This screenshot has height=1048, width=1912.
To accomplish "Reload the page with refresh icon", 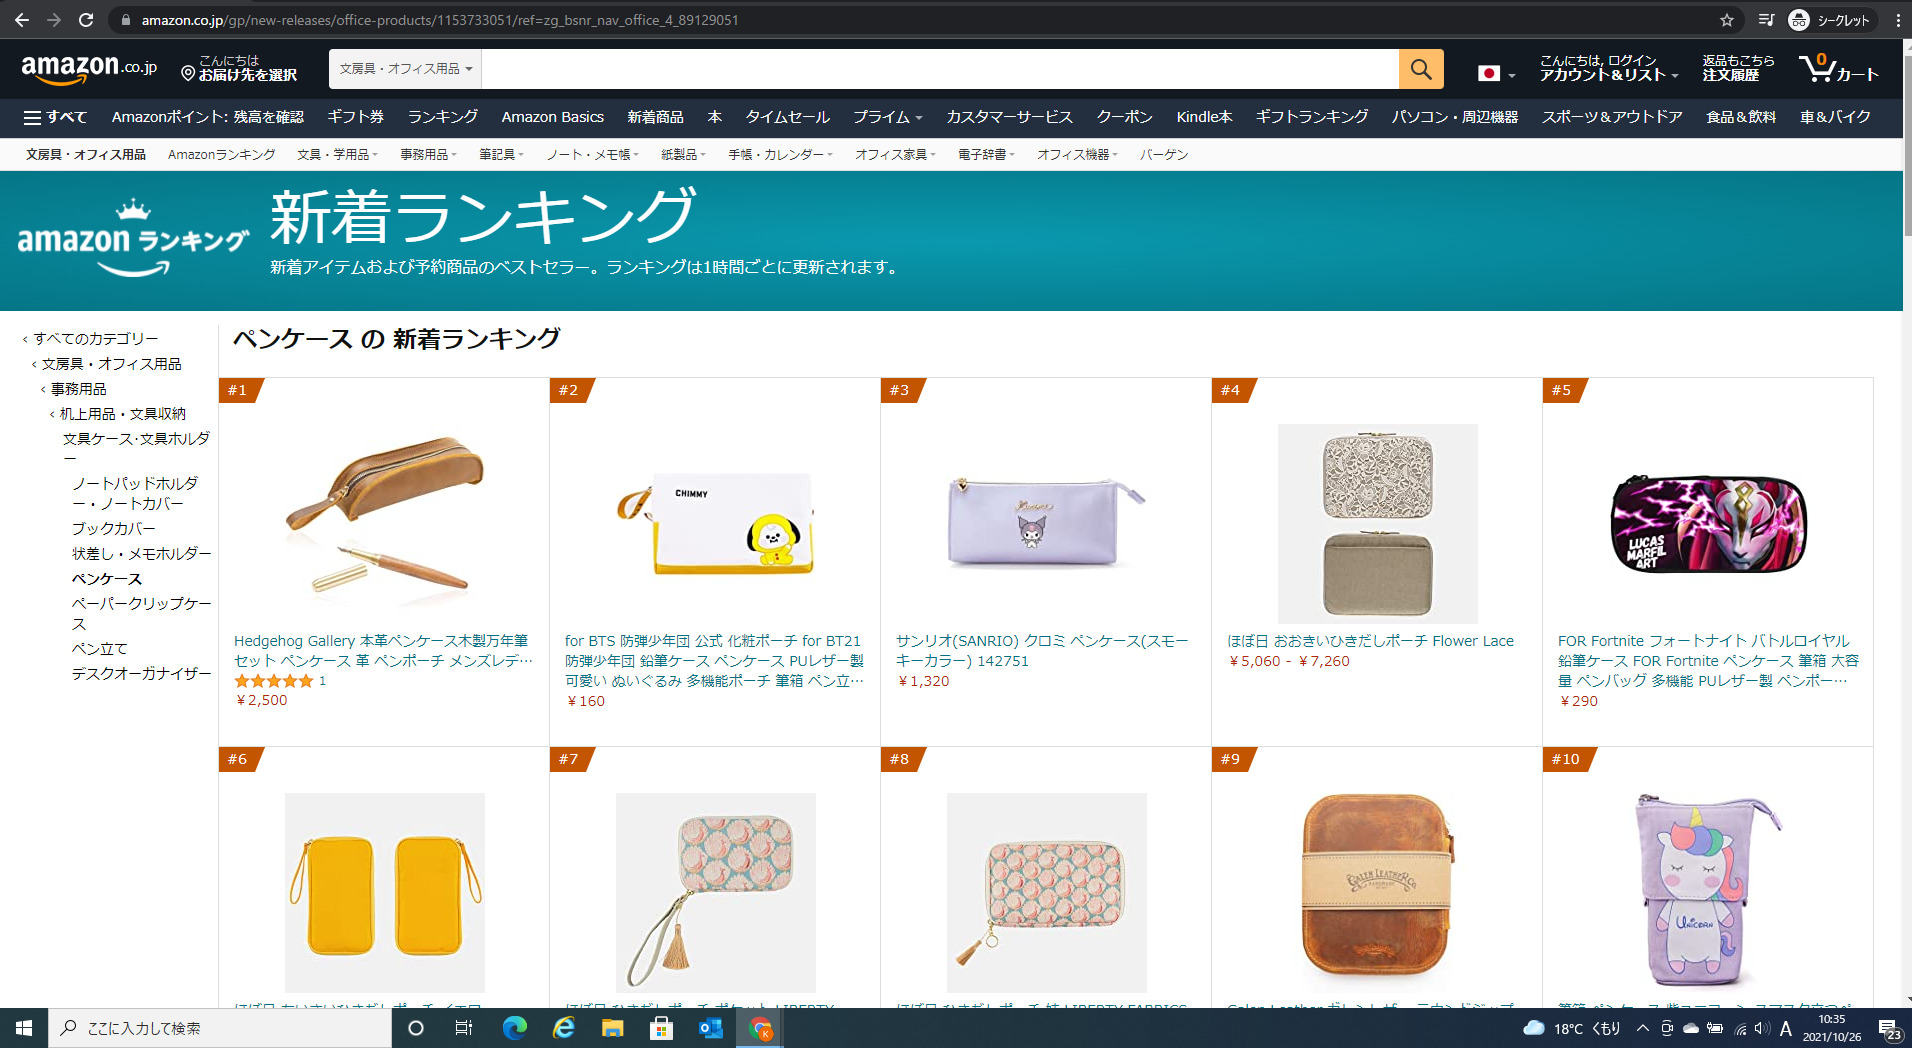I will click(86, 20).
